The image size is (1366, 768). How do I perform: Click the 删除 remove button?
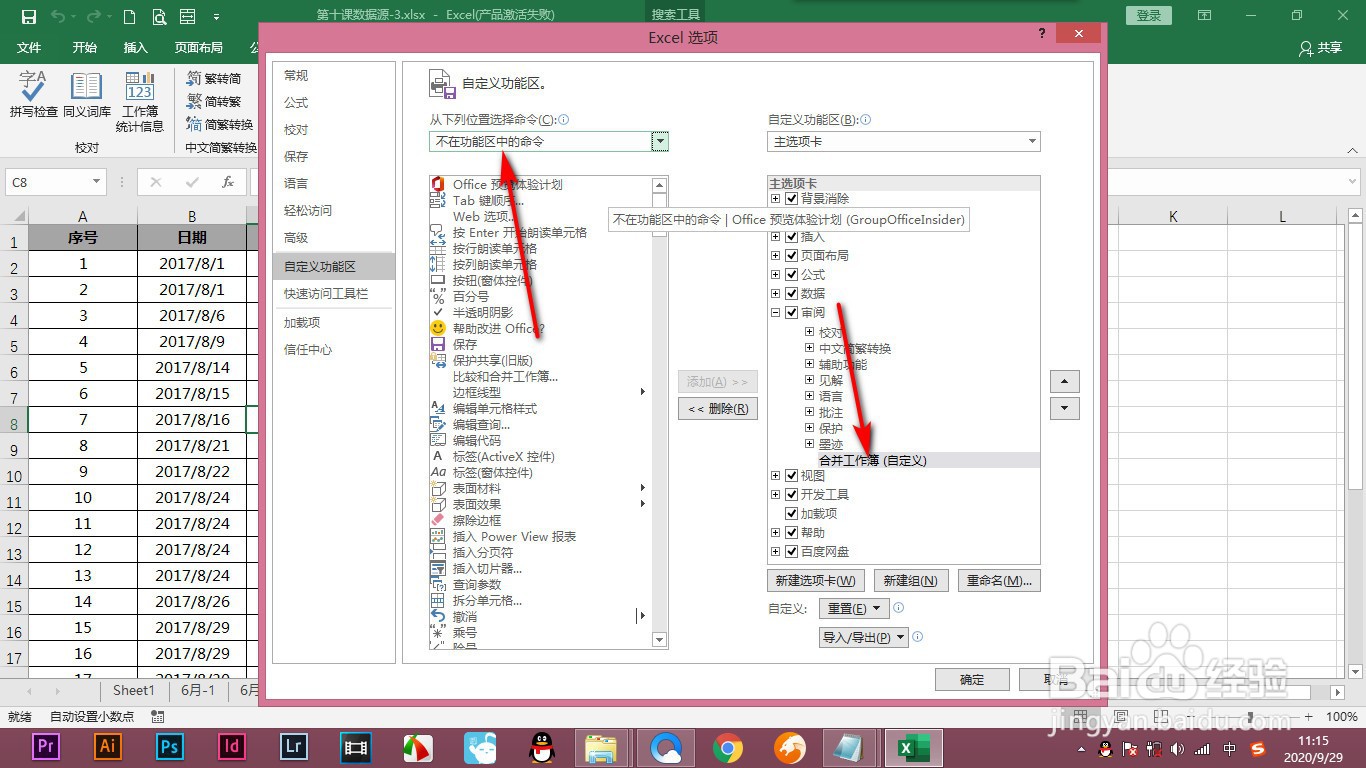[x=718, y=408]
